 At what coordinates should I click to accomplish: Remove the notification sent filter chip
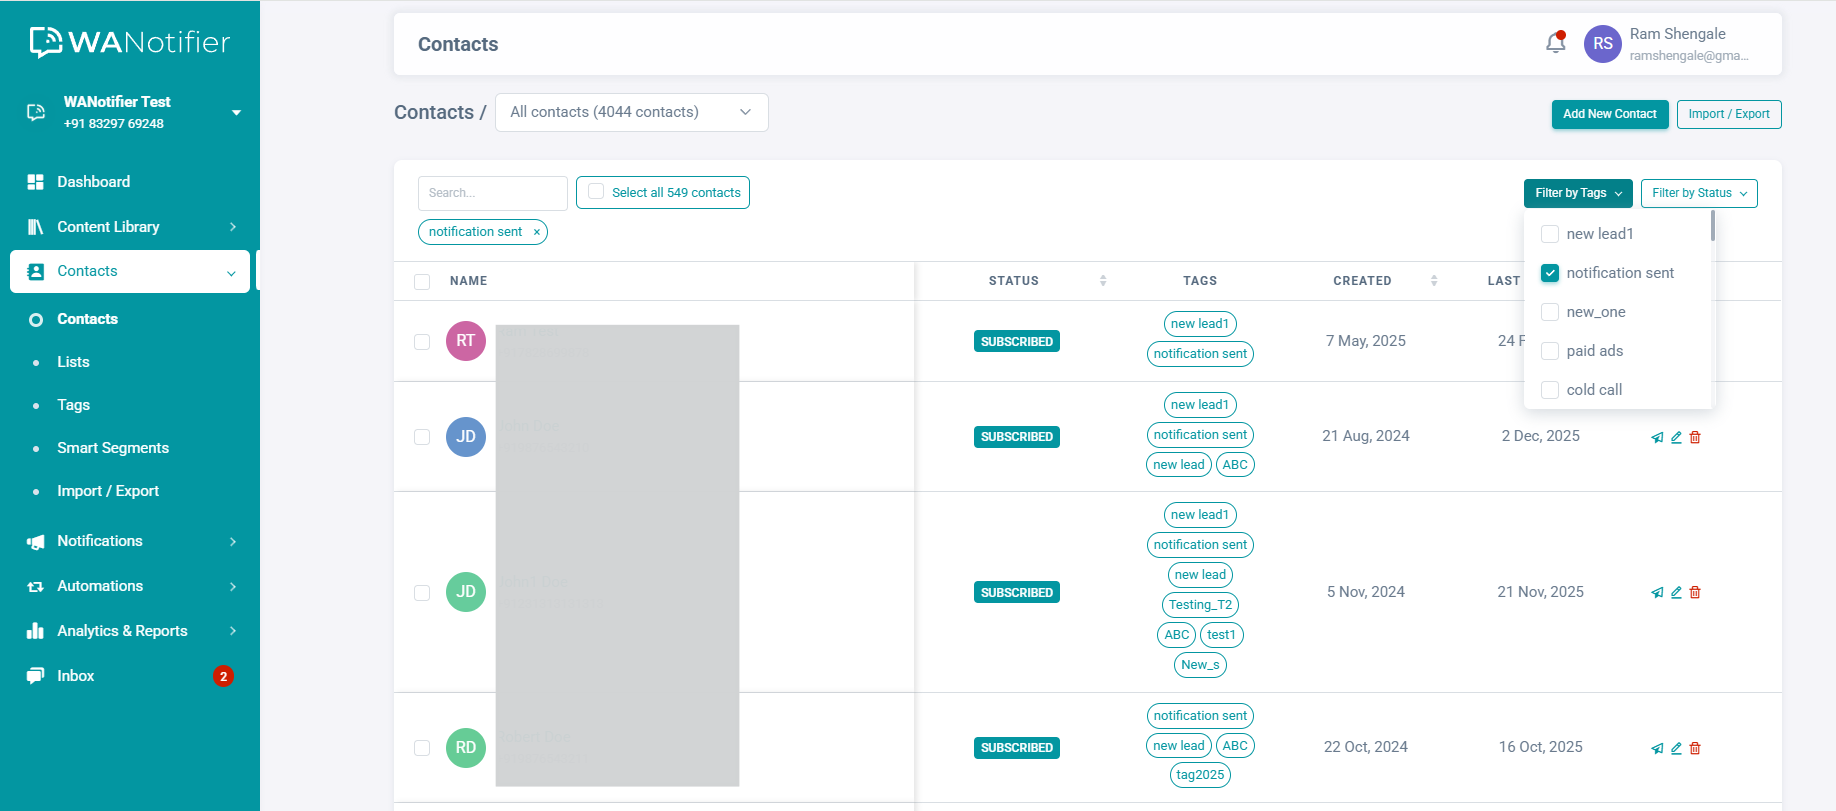pyautogui.click(x=537, y=232)
